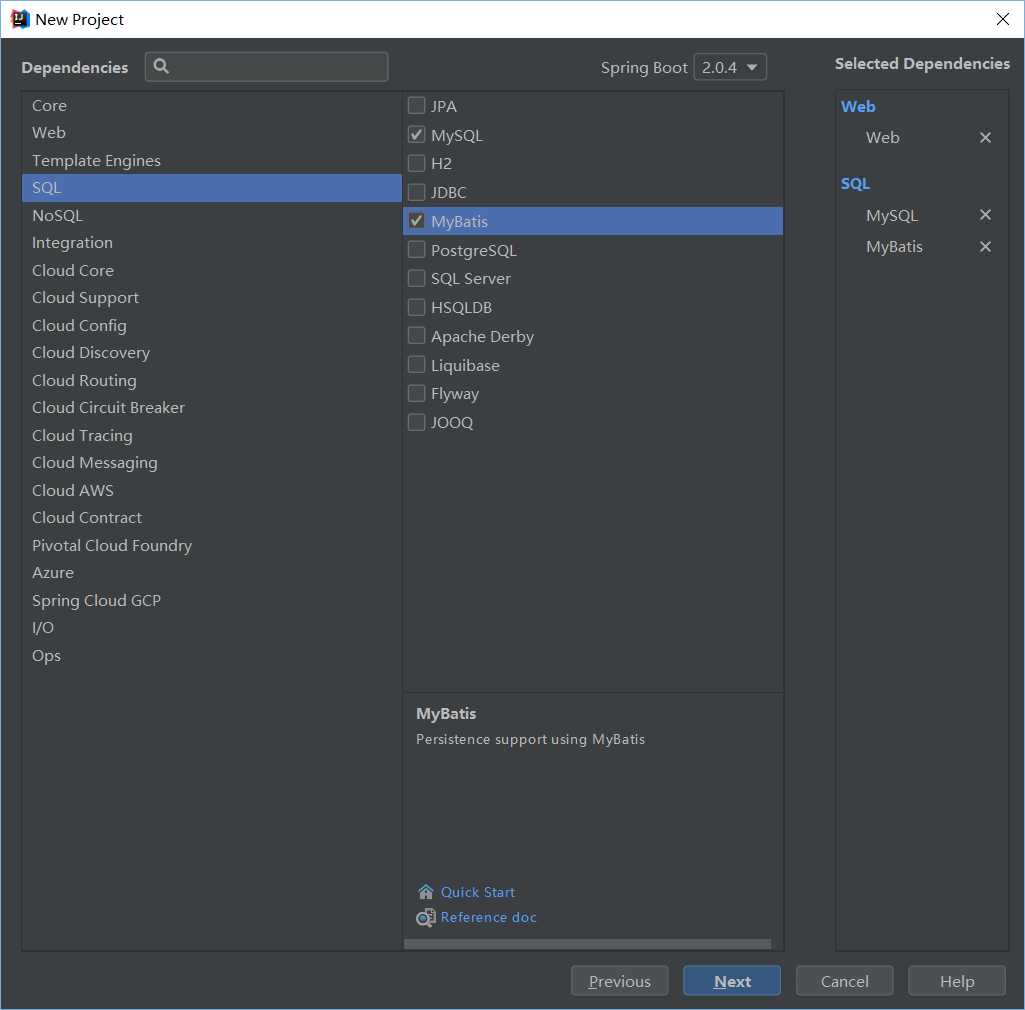Enable the JPA checkbox
Image resolution: width=1025 pixels, height=1010 pixels.
[417, 106]
